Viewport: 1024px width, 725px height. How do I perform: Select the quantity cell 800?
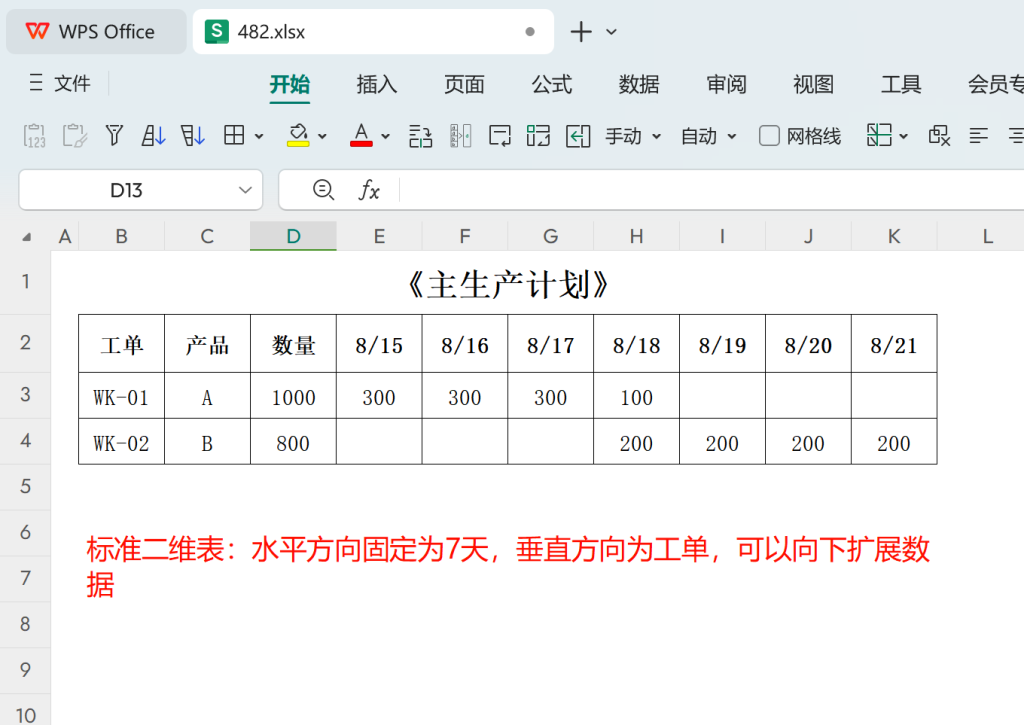[293, 442]
